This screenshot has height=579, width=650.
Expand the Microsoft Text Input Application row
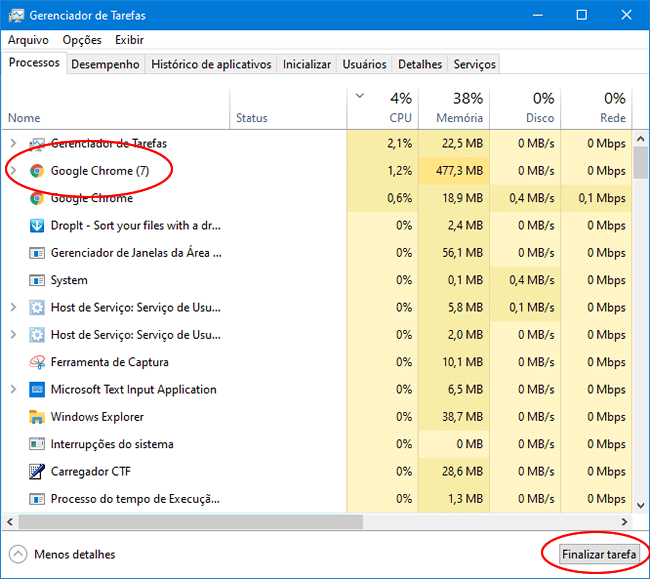coord(13,390)
